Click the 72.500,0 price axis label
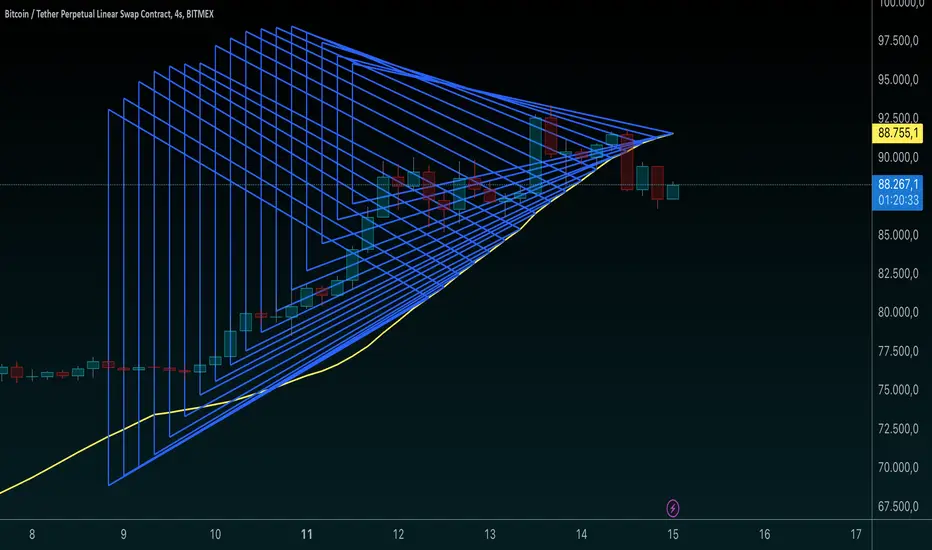Screen dimensions: 932x550 pyautogui.click(x=898, y=429)
